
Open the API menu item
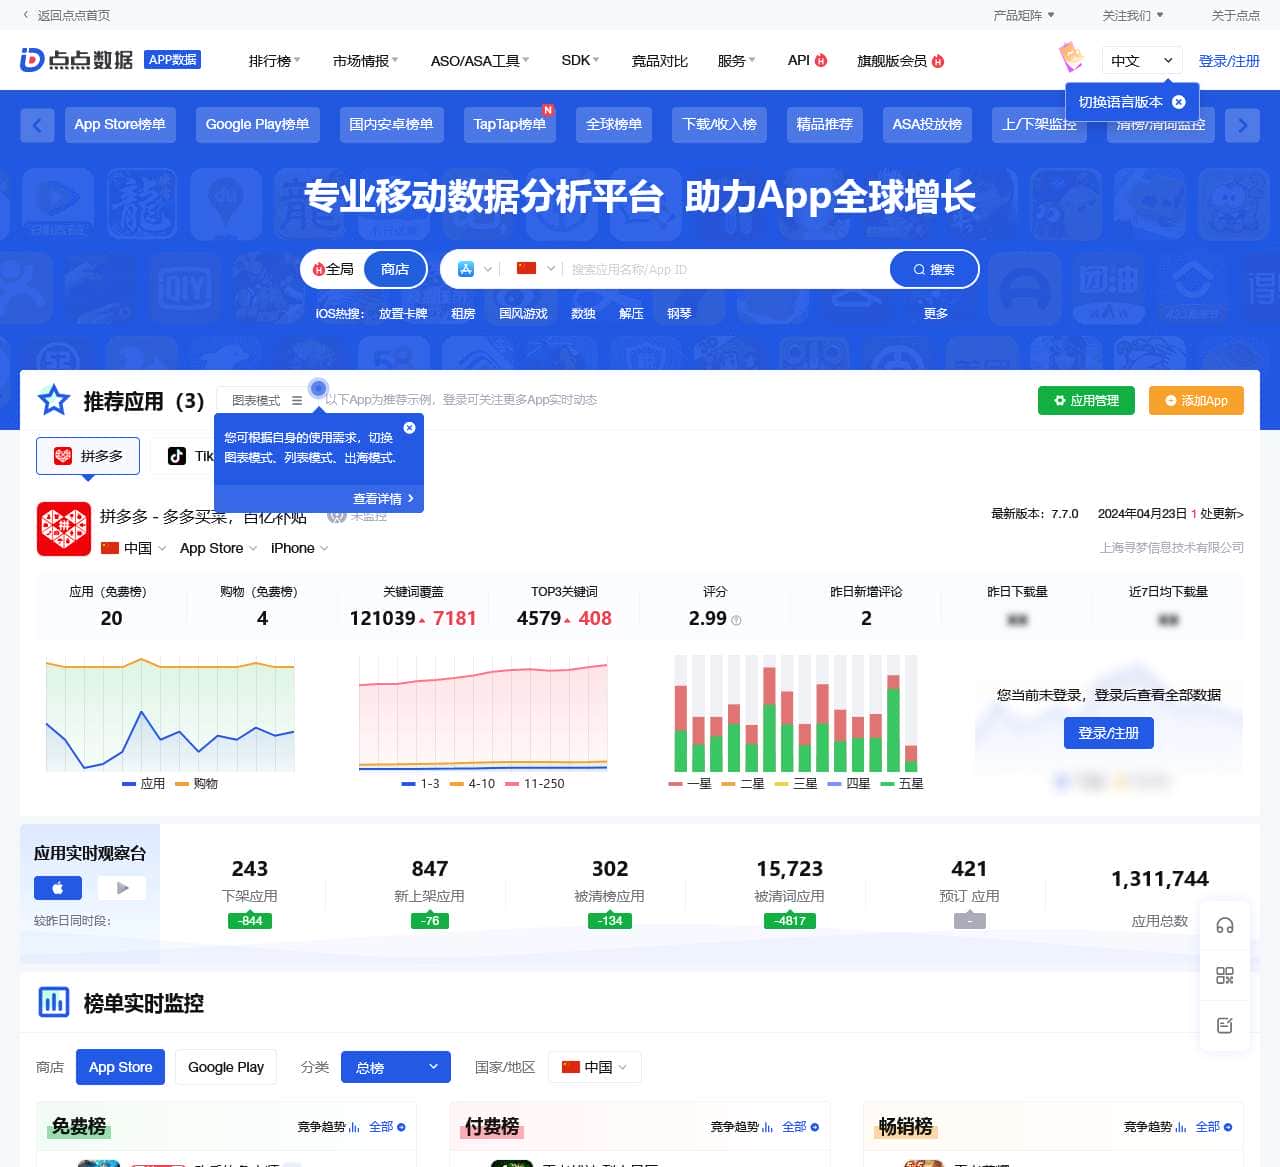[807, 61]
